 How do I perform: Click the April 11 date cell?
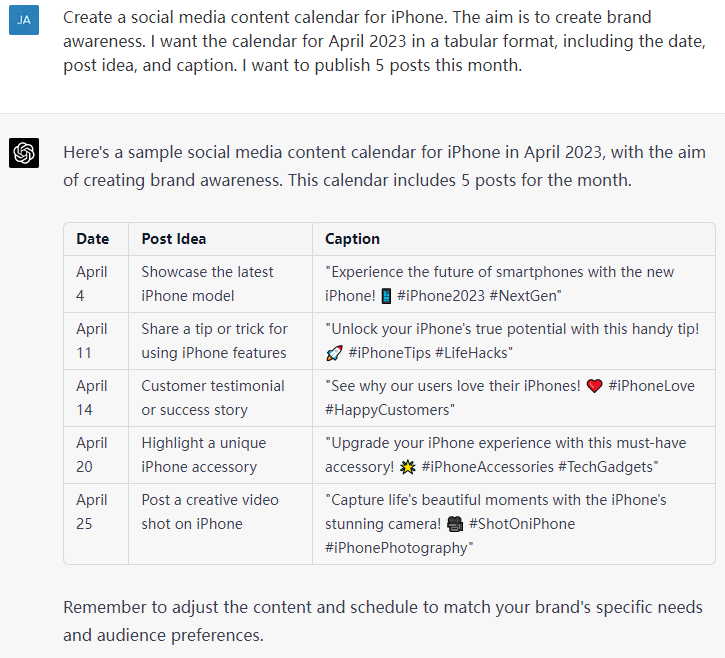tap(96, 341)
